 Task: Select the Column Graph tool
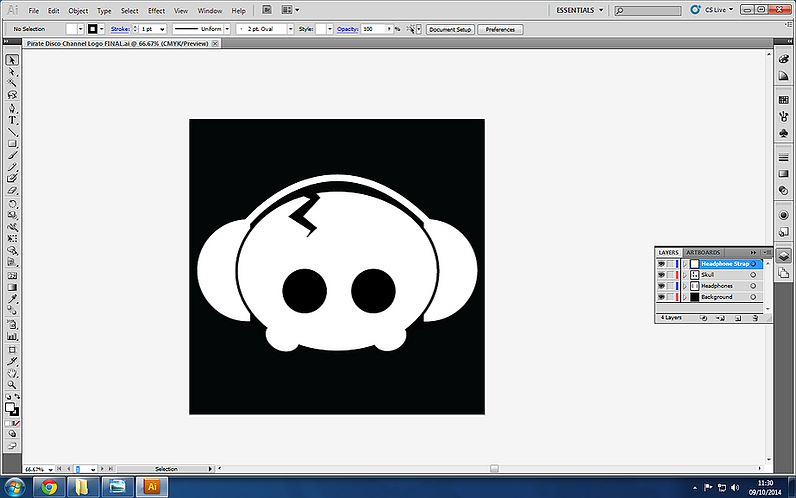coord(12,336)
